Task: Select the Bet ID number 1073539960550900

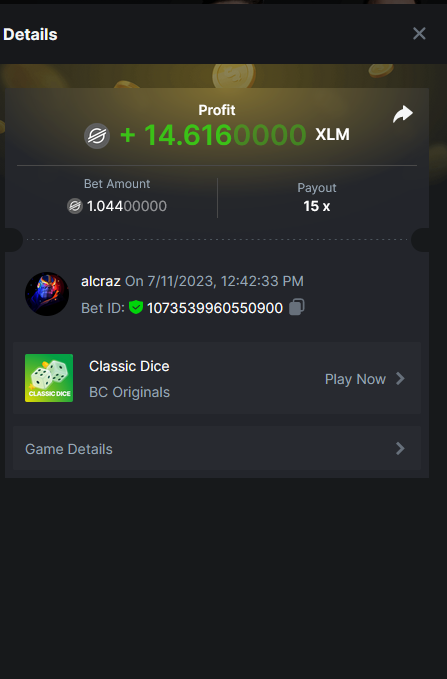Action: [215, 308]
